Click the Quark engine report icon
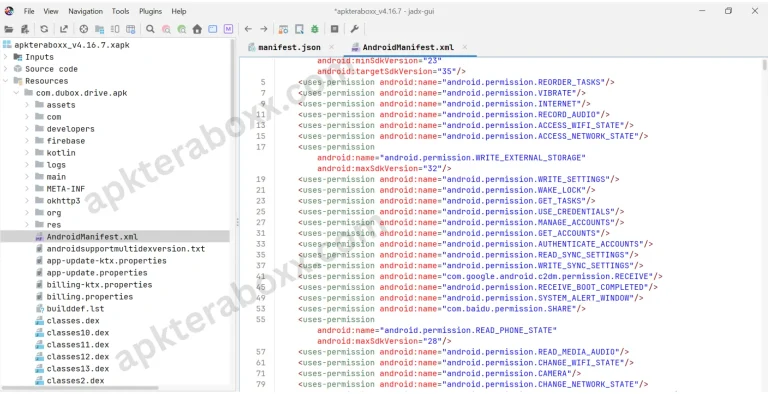Viewport: 768px width, 394px height. (299, 29)
